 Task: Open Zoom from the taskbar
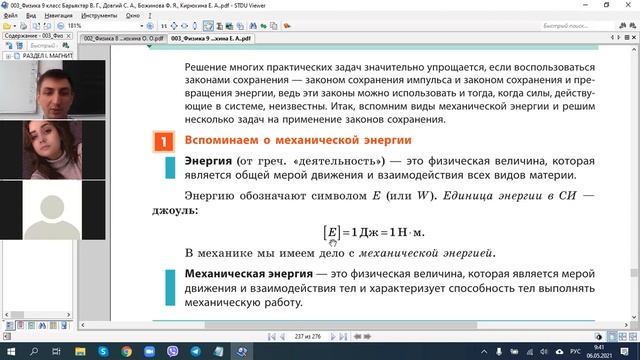click(149, 351)
